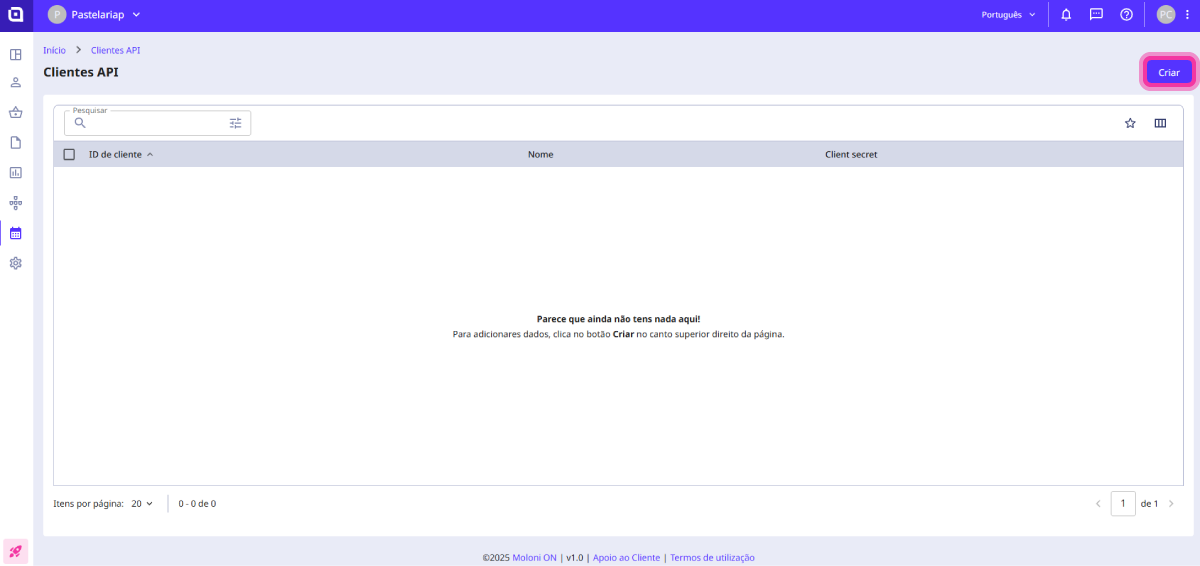Open the shopping basket sidebar icon
Viewport: 1200px width, 566px height.
tap(16, 113)
